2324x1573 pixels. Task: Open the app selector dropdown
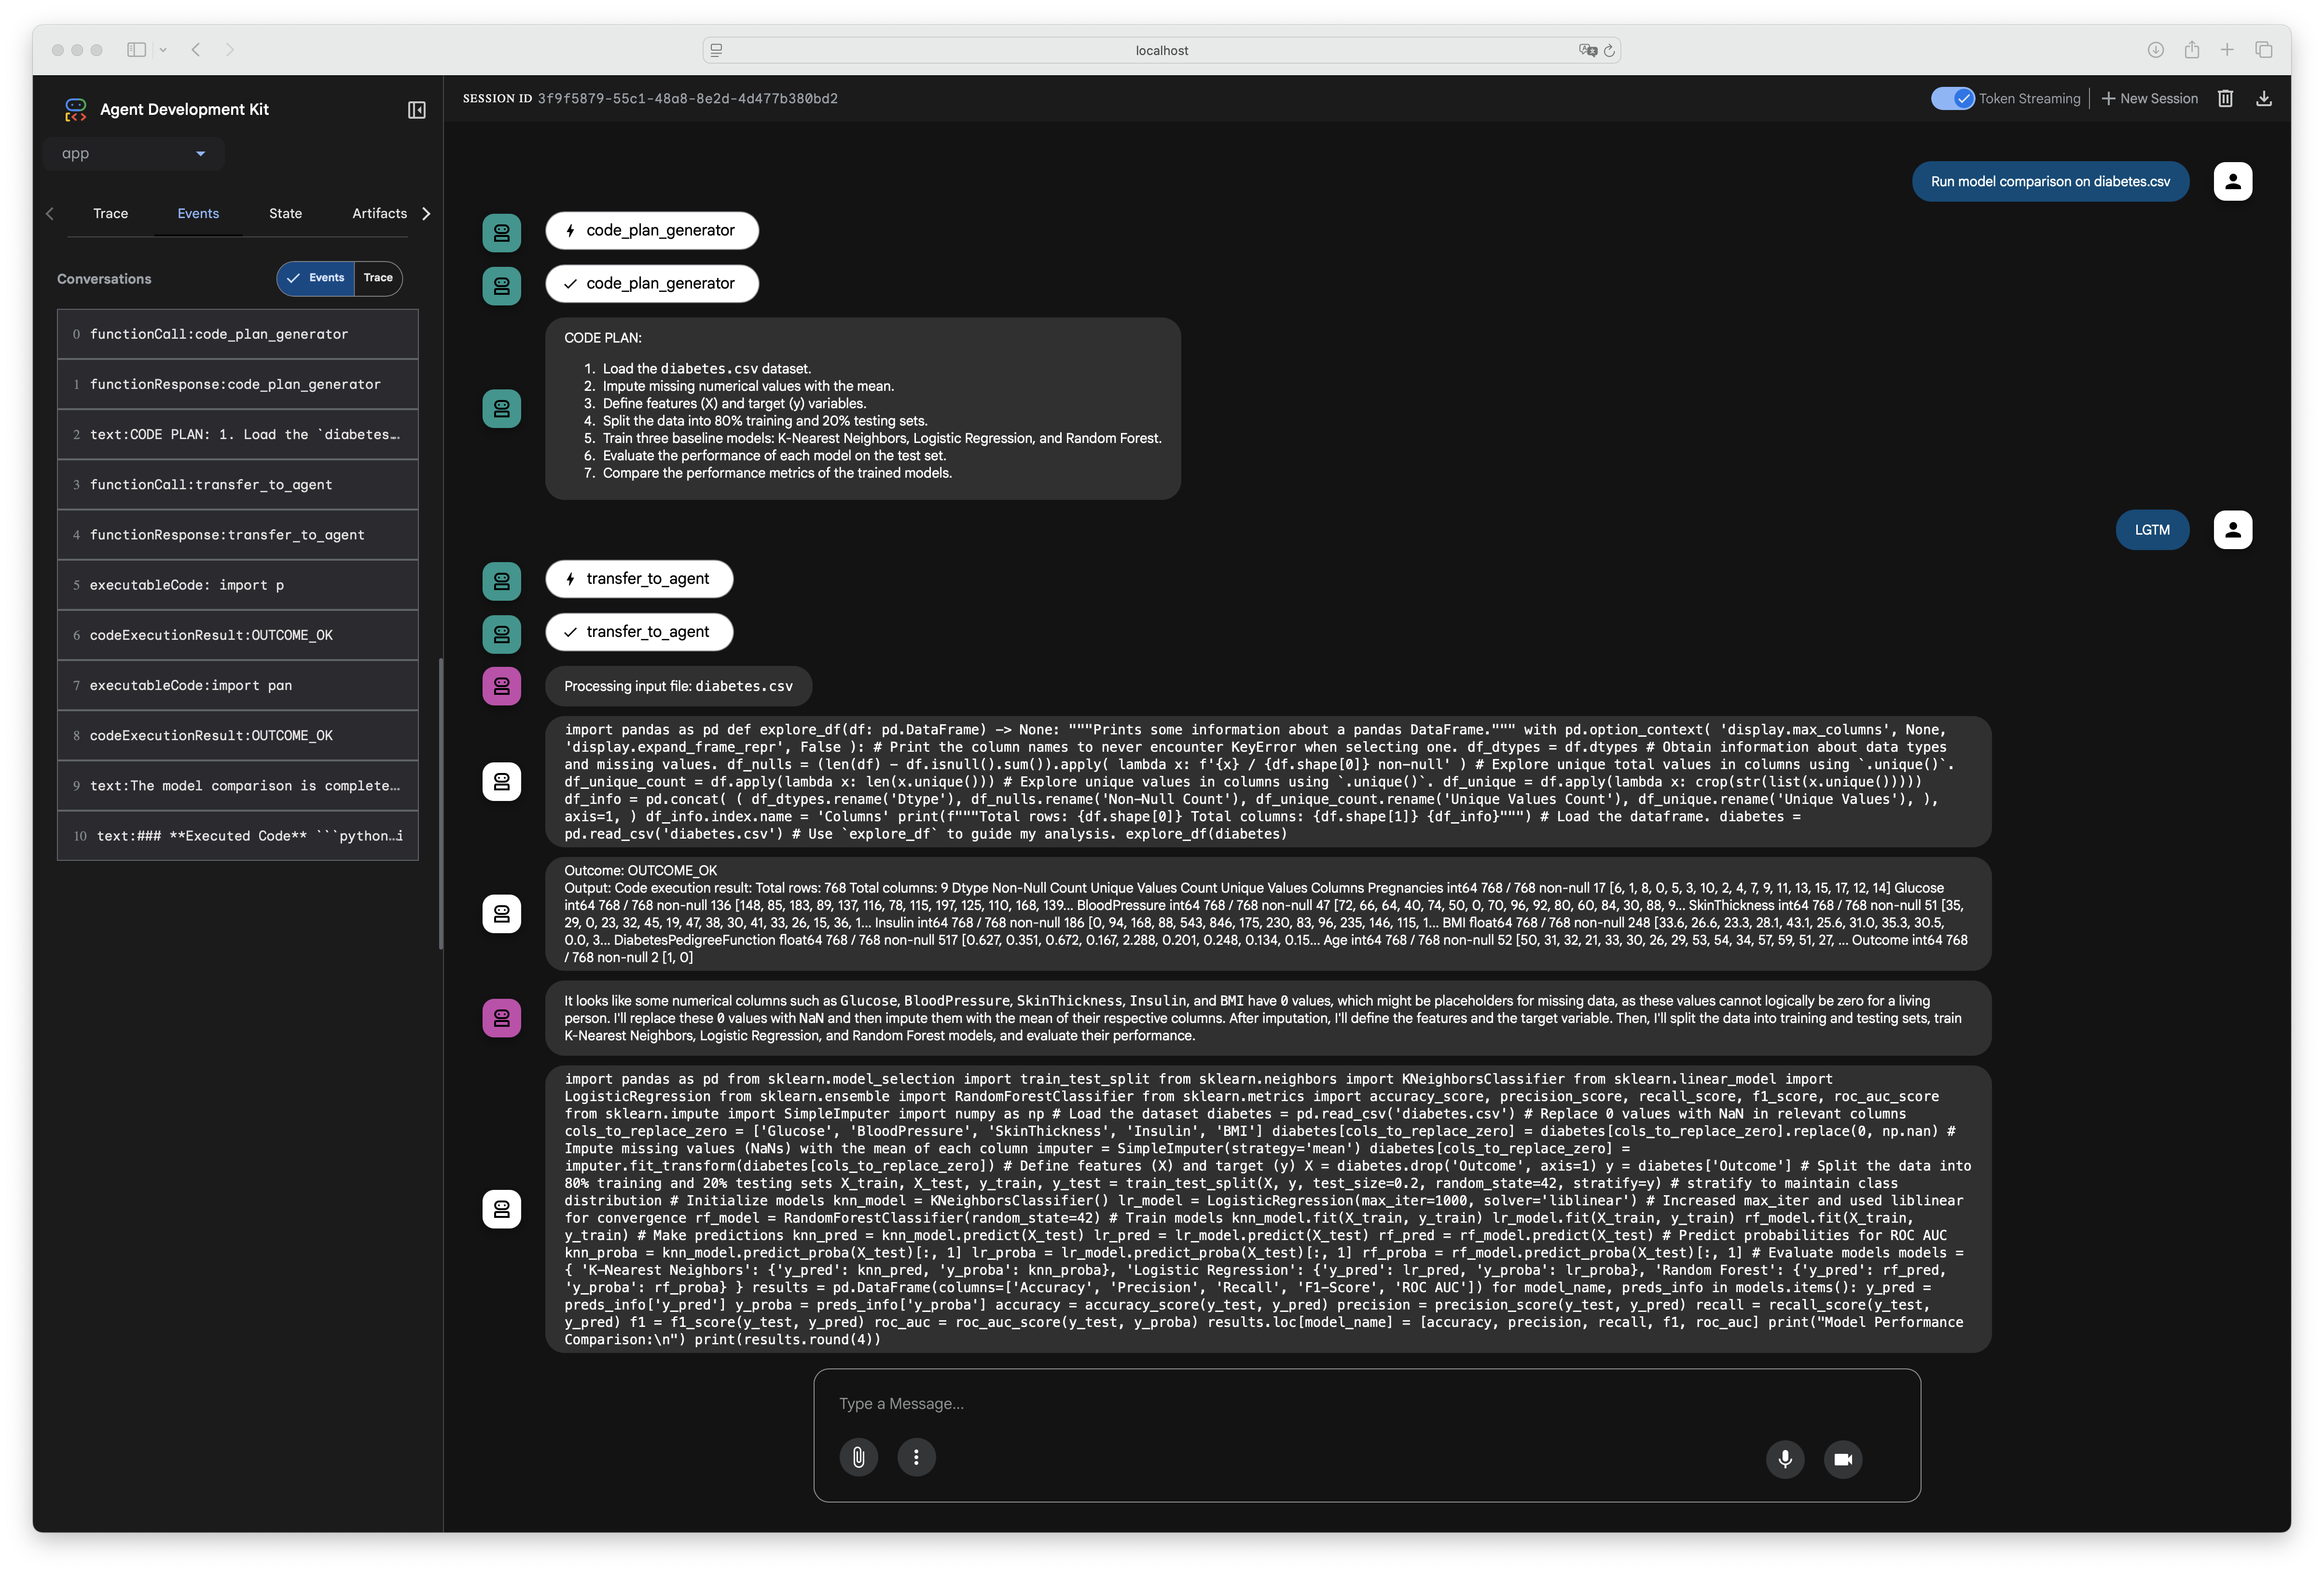134,153
